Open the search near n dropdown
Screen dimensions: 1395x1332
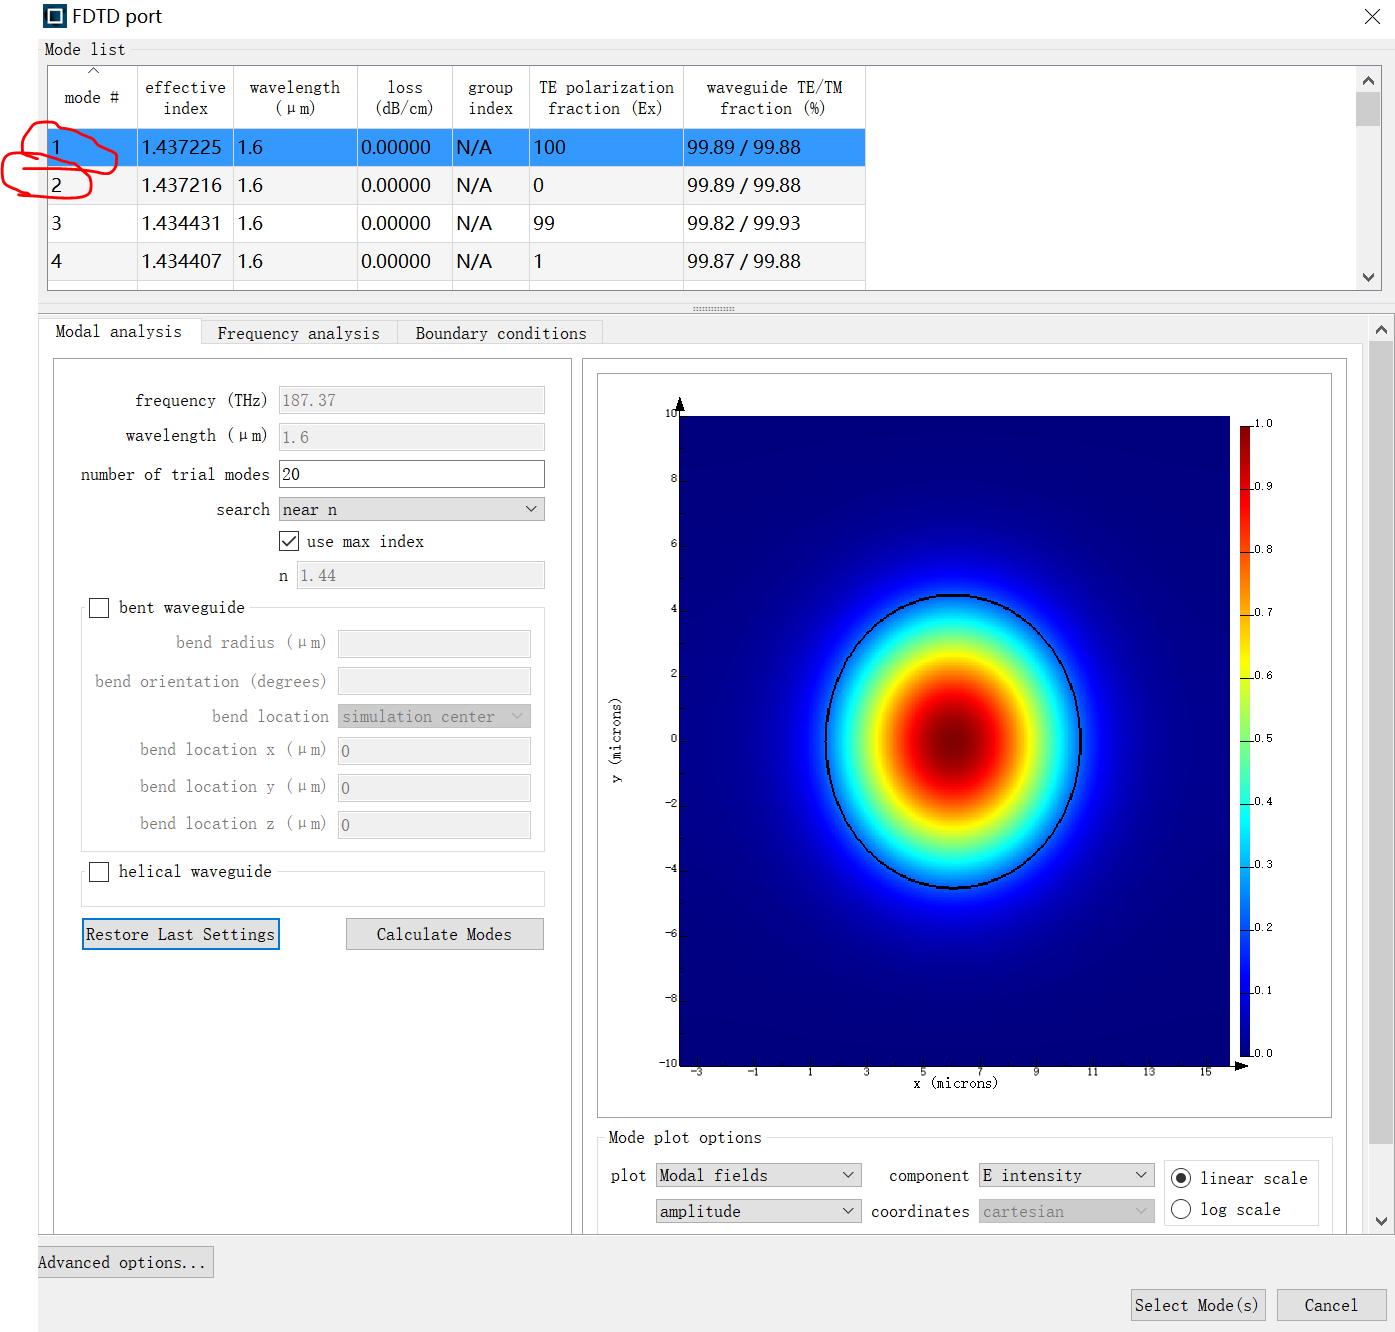click(x=411, y=509)
